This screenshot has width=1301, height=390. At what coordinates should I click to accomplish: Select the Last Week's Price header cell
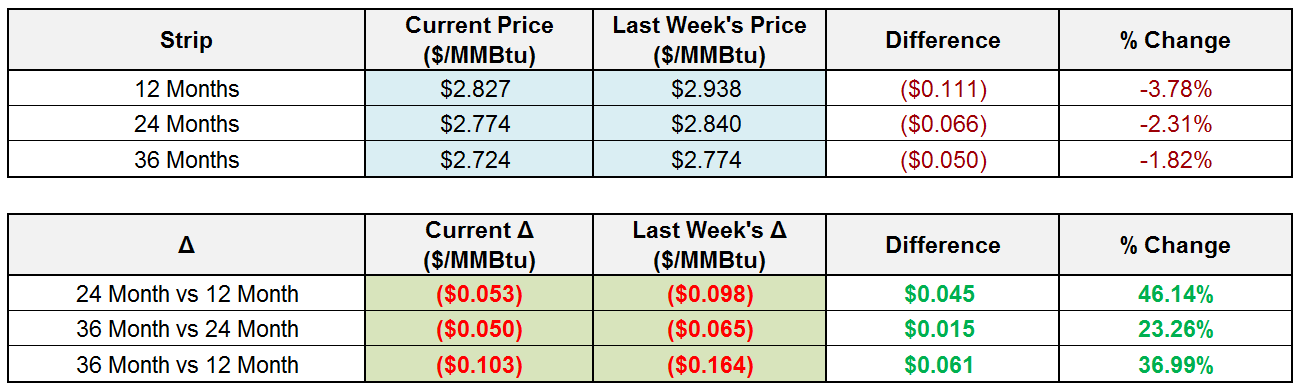(x=709, y=40)
